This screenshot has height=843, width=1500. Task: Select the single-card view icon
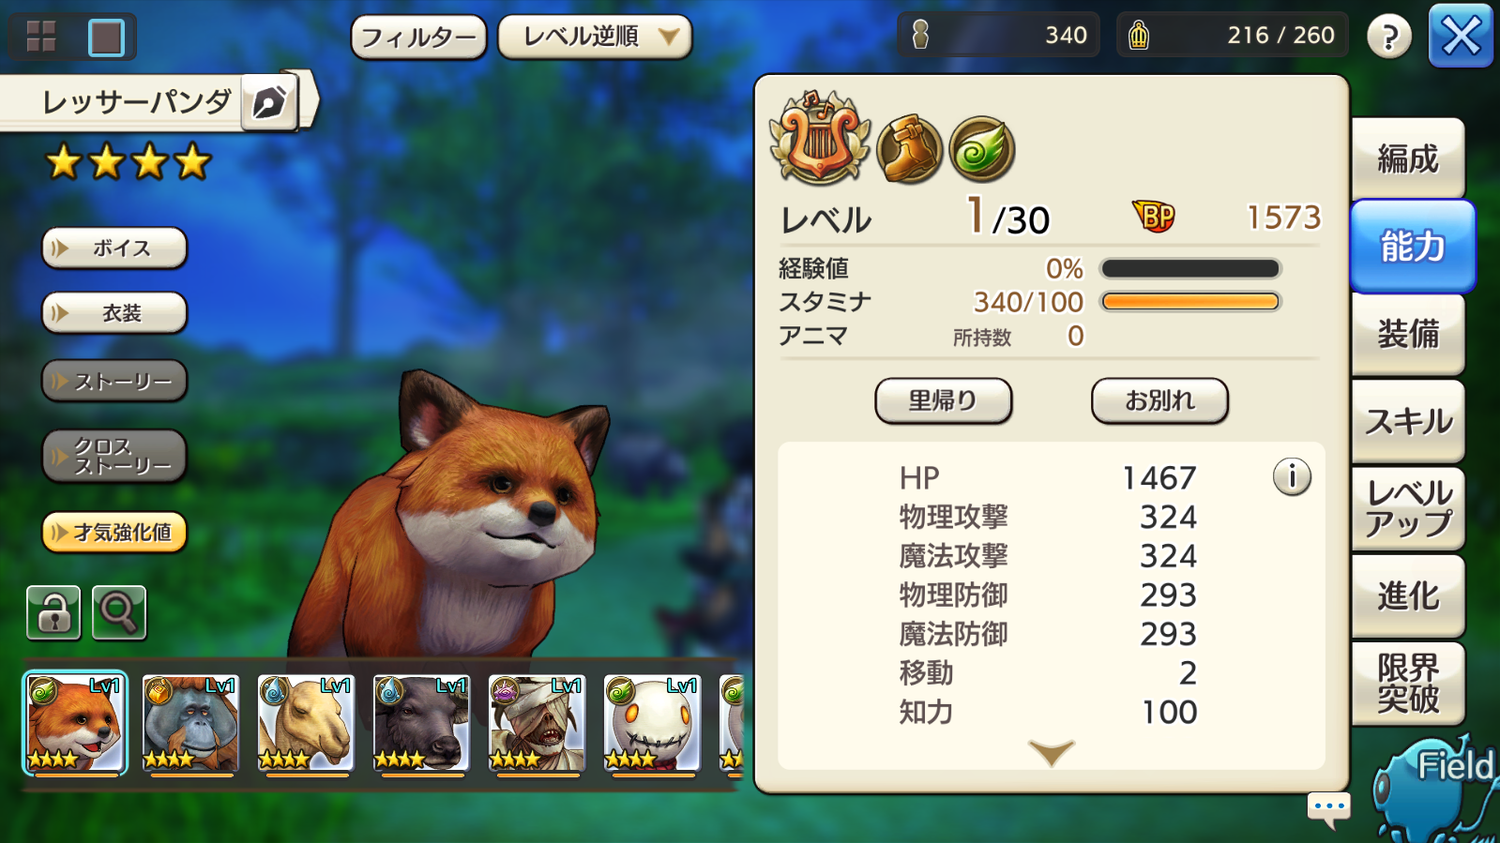click(106, 37)
